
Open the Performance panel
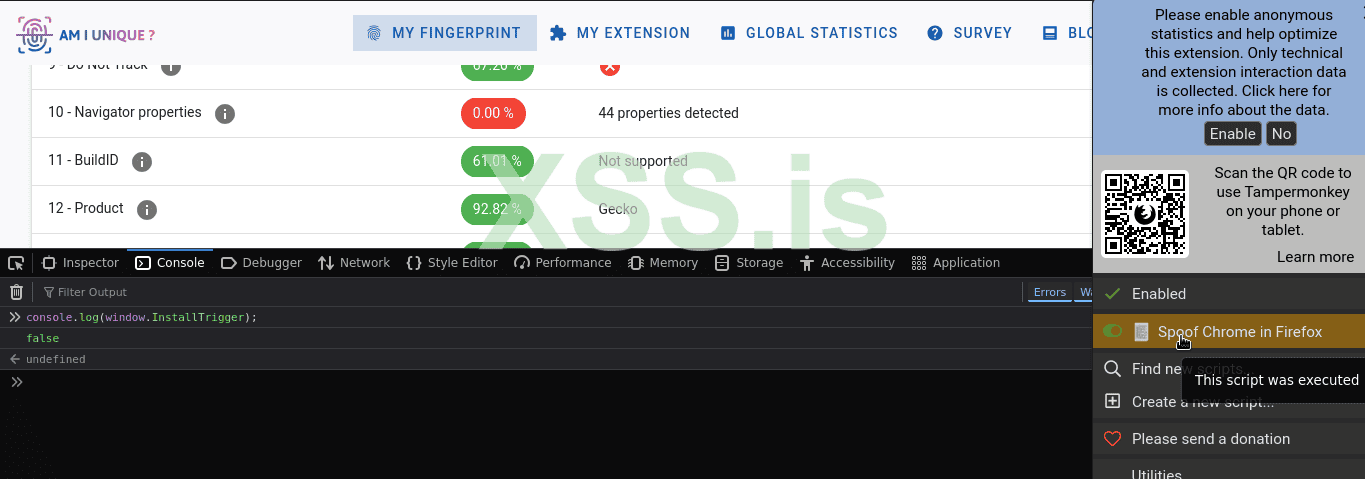tap(562, 263)
